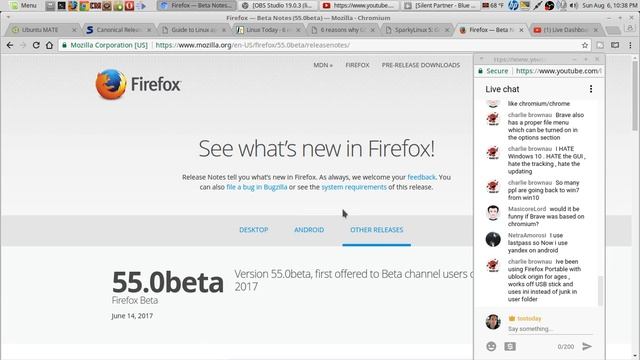Select the ANDROID release tab
640x360 pixels.
pos(309,230)
